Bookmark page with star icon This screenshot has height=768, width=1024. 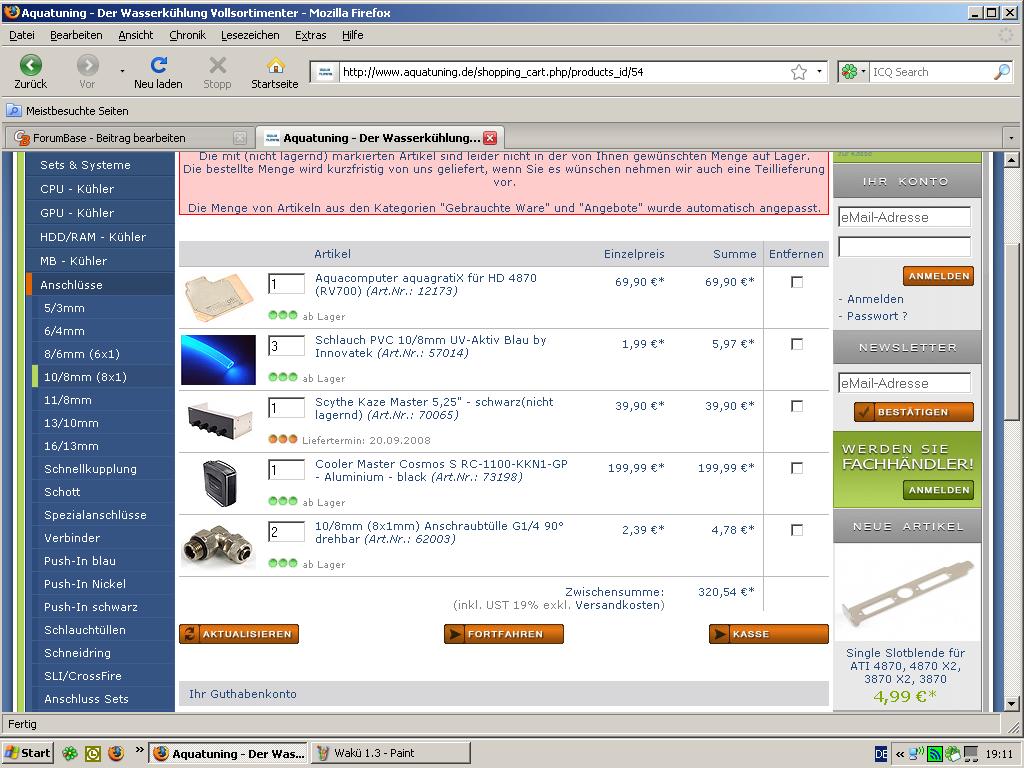tap(799, 72)
